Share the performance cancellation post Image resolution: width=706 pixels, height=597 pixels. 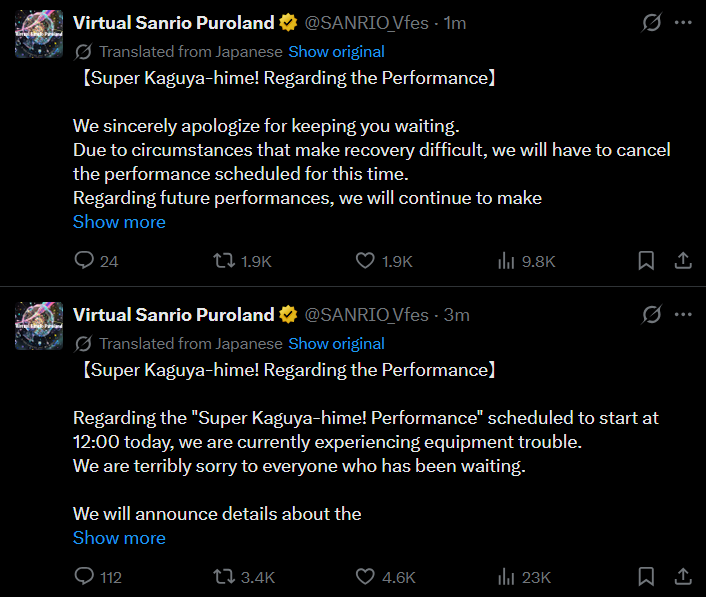(x=683, y=261)
